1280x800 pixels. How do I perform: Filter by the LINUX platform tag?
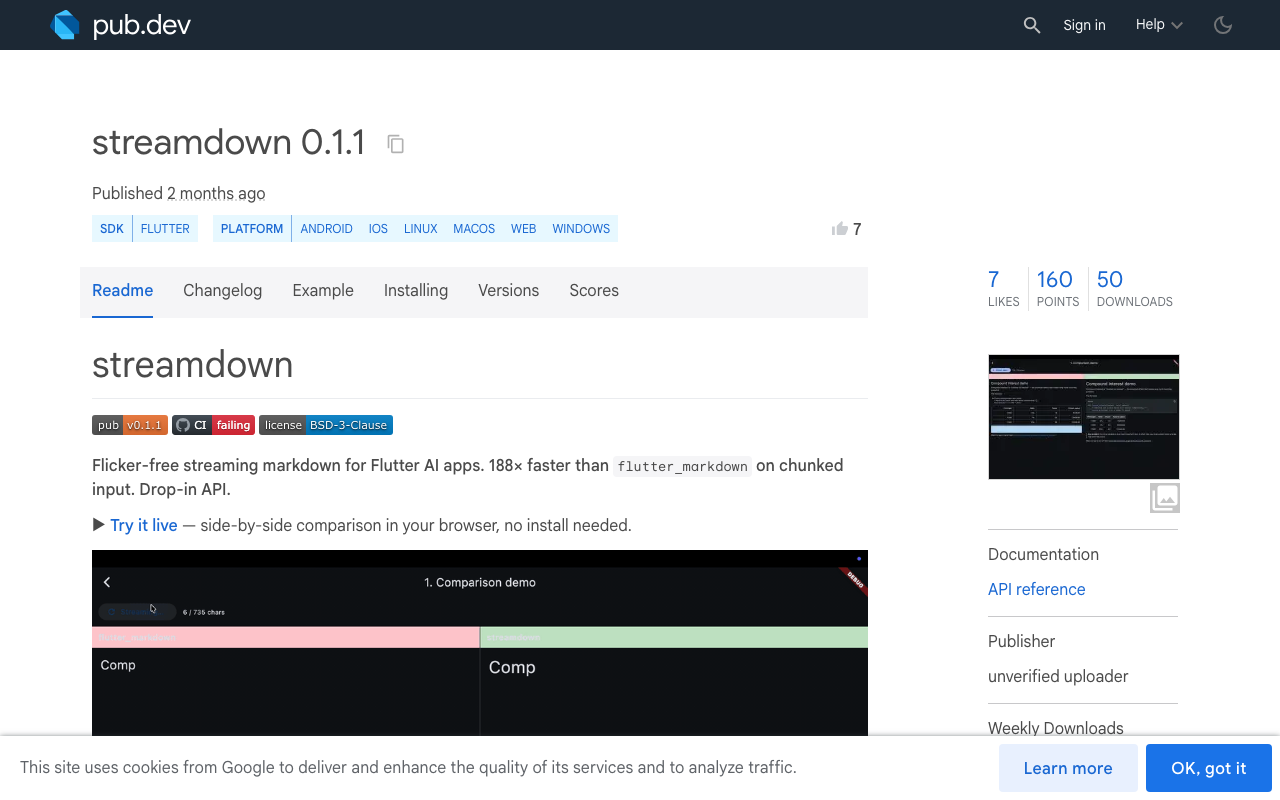[420, 229]
